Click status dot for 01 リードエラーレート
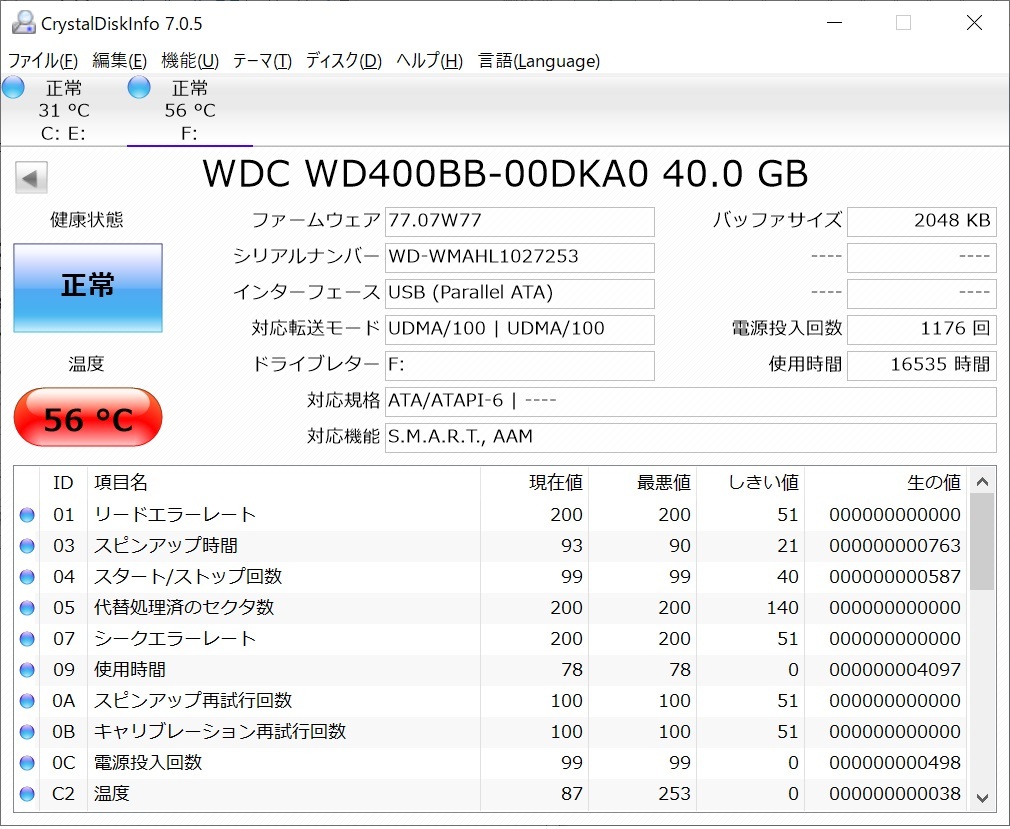 [27, 515]
